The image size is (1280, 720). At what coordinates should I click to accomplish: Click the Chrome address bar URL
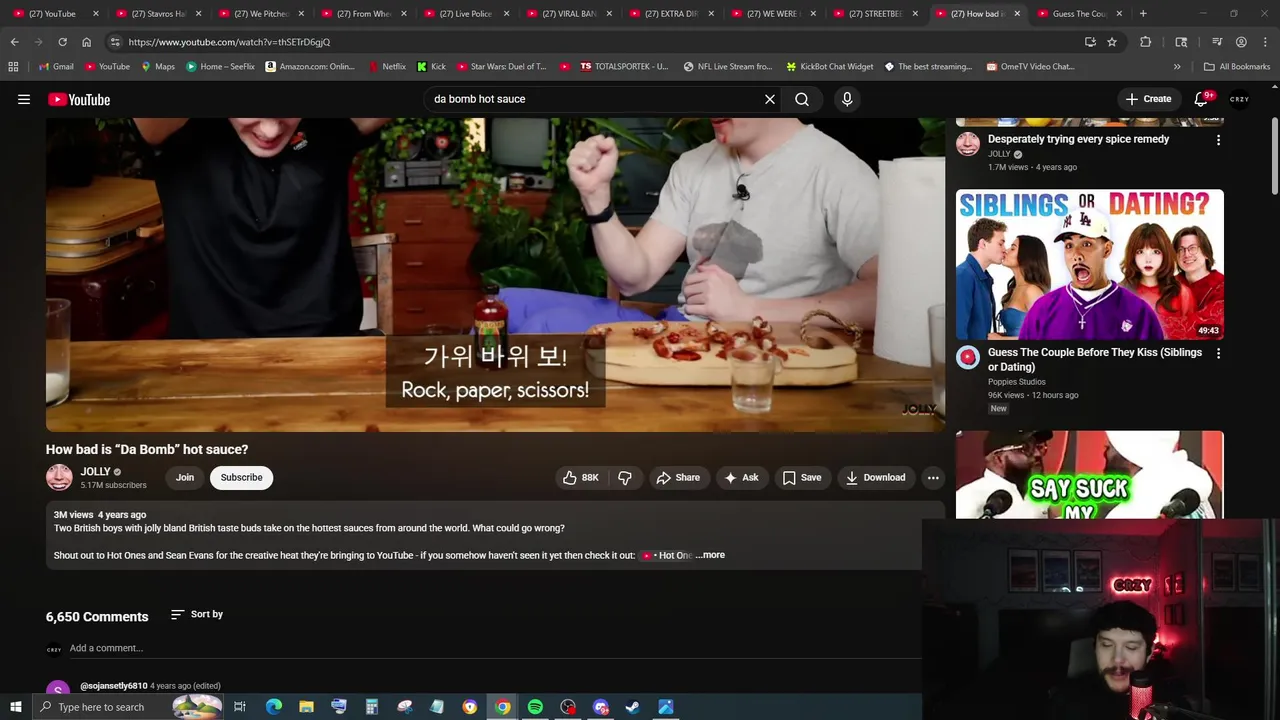click(x=229, y=42)
